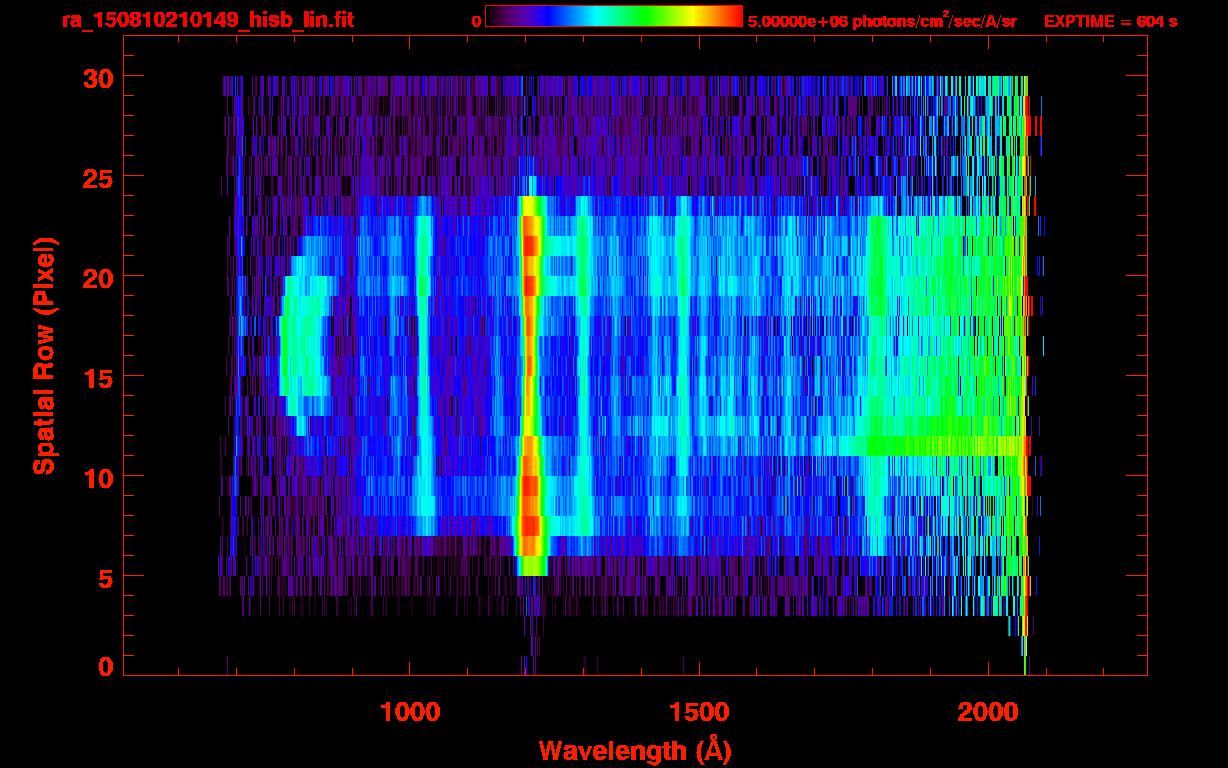Click the filename ra_150810210149_hisb_lin.fit
The image size is (1228, 768).
tap(206, 20)
